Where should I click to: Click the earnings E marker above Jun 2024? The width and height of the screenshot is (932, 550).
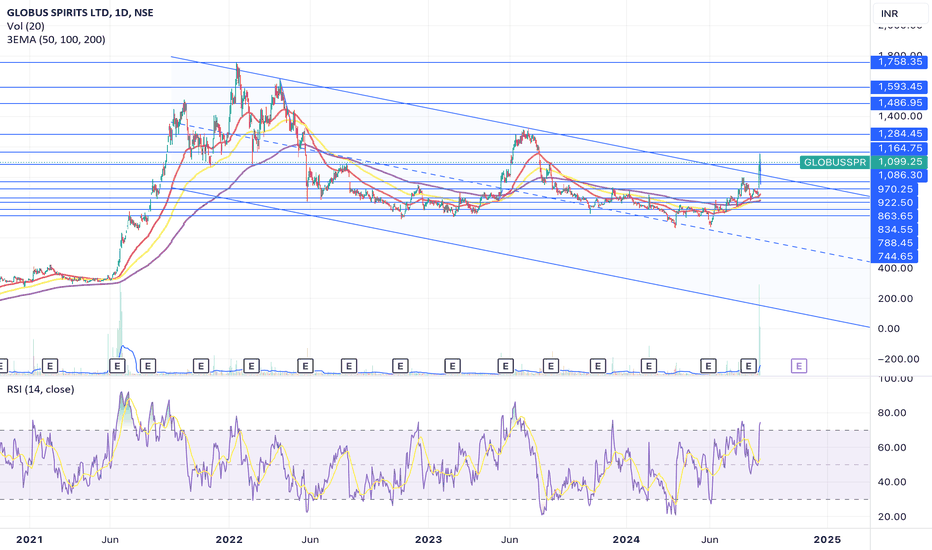pos(708,366)
